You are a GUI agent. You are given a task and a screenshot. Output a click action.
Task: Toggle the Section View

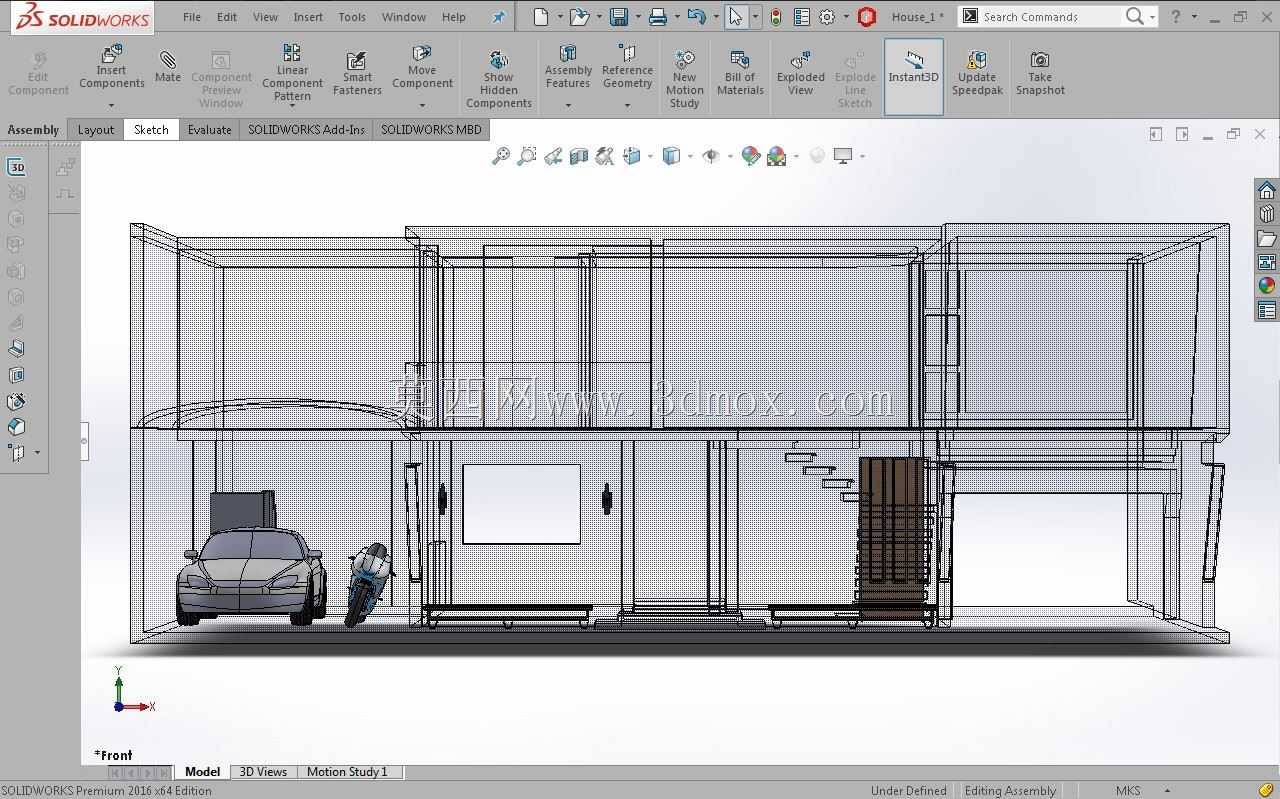(579, 156)
